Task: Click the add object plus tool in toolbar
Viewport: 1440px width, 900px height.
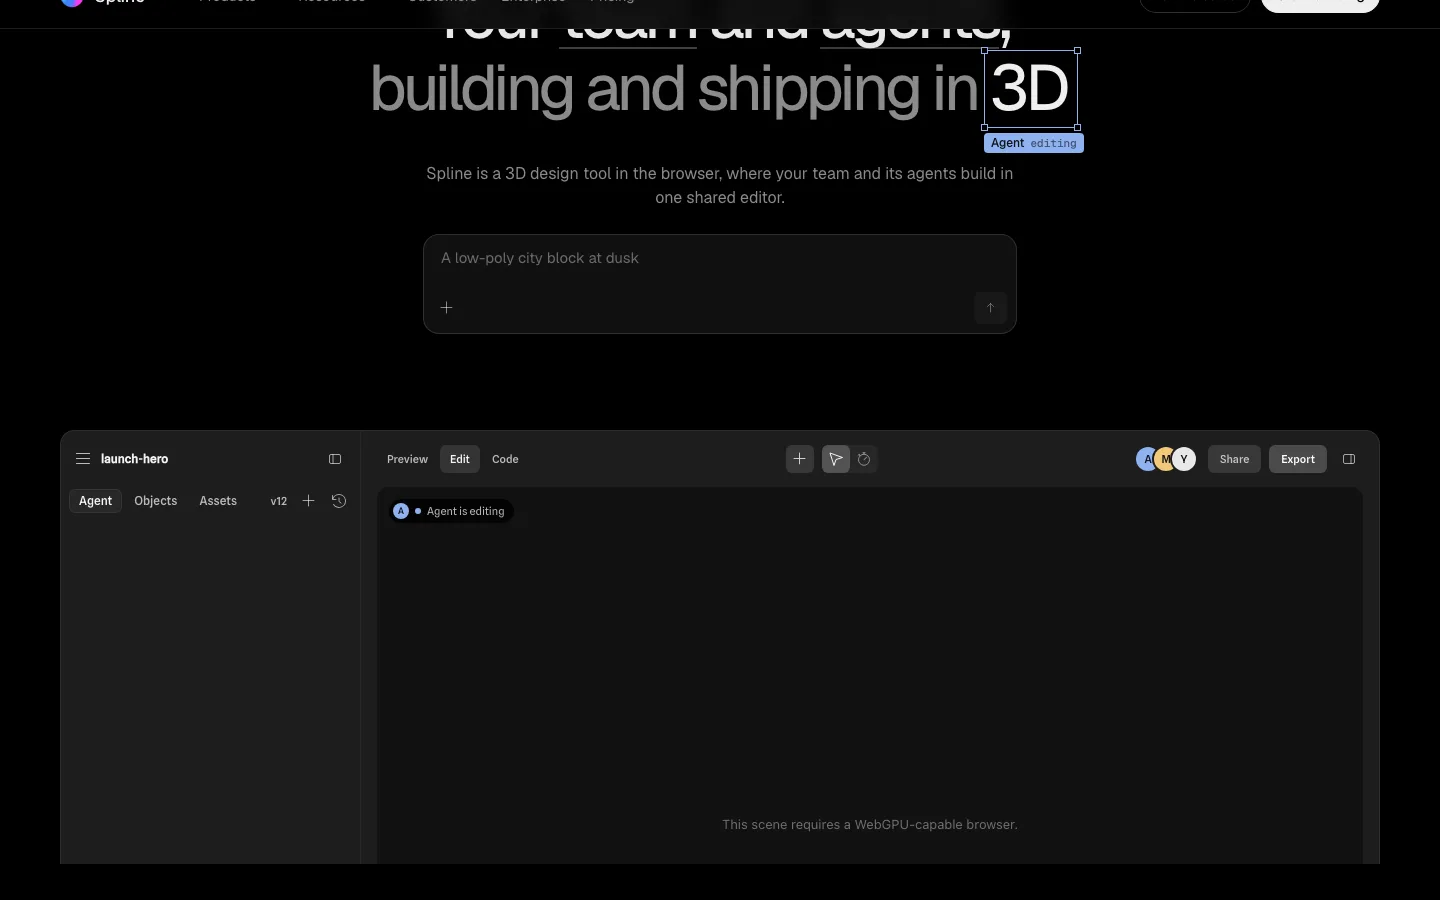Action: [800, 459]
